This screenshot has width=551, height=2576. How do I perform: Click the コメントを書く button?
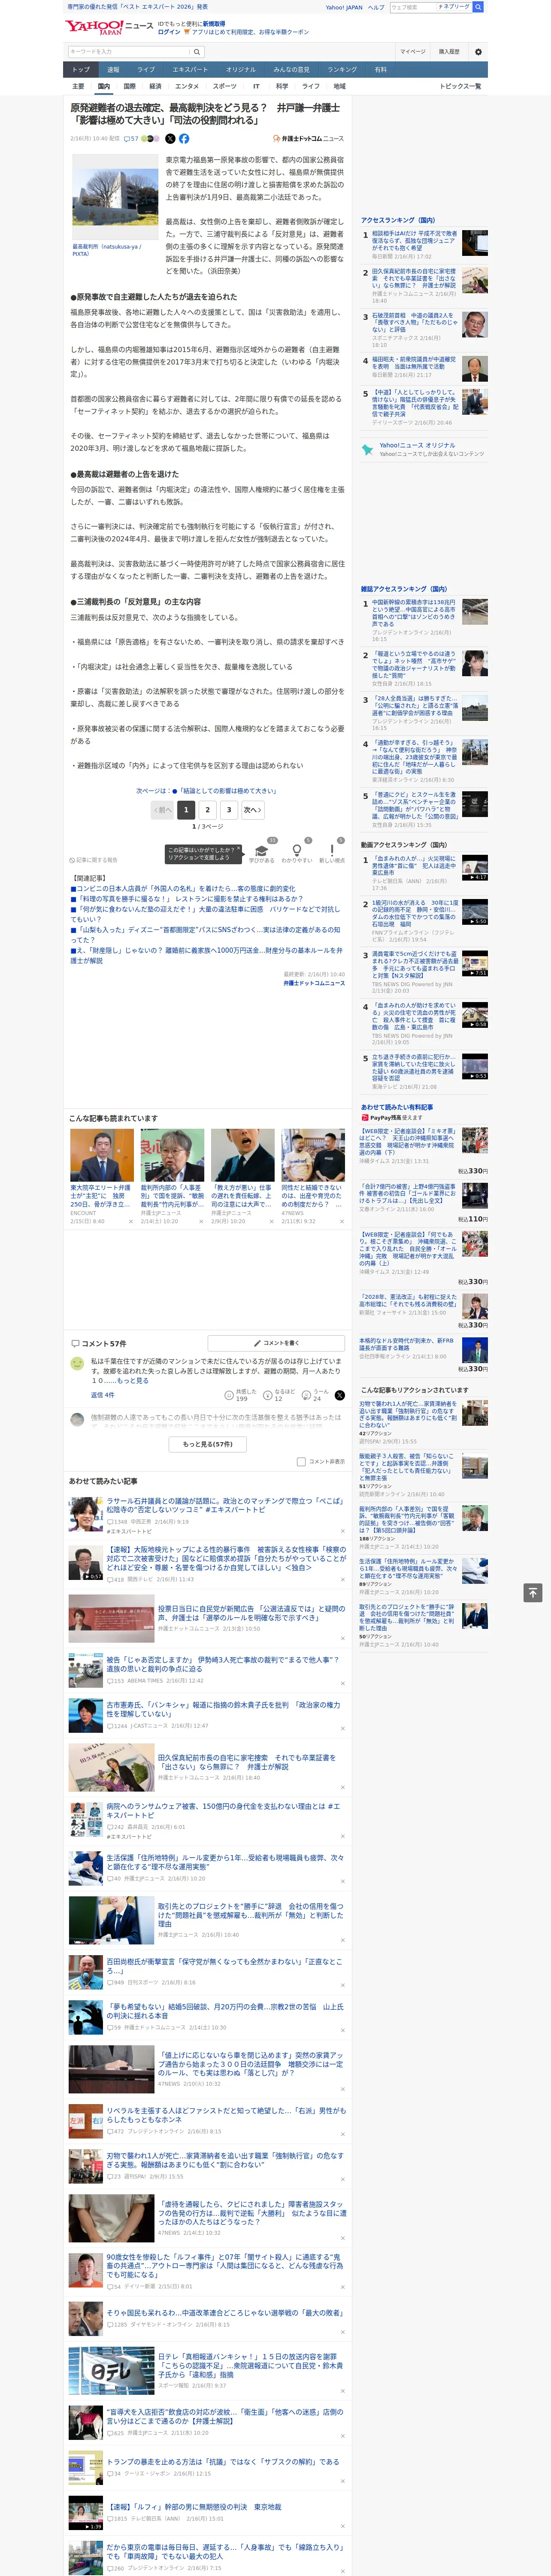tap(276, 1343)
